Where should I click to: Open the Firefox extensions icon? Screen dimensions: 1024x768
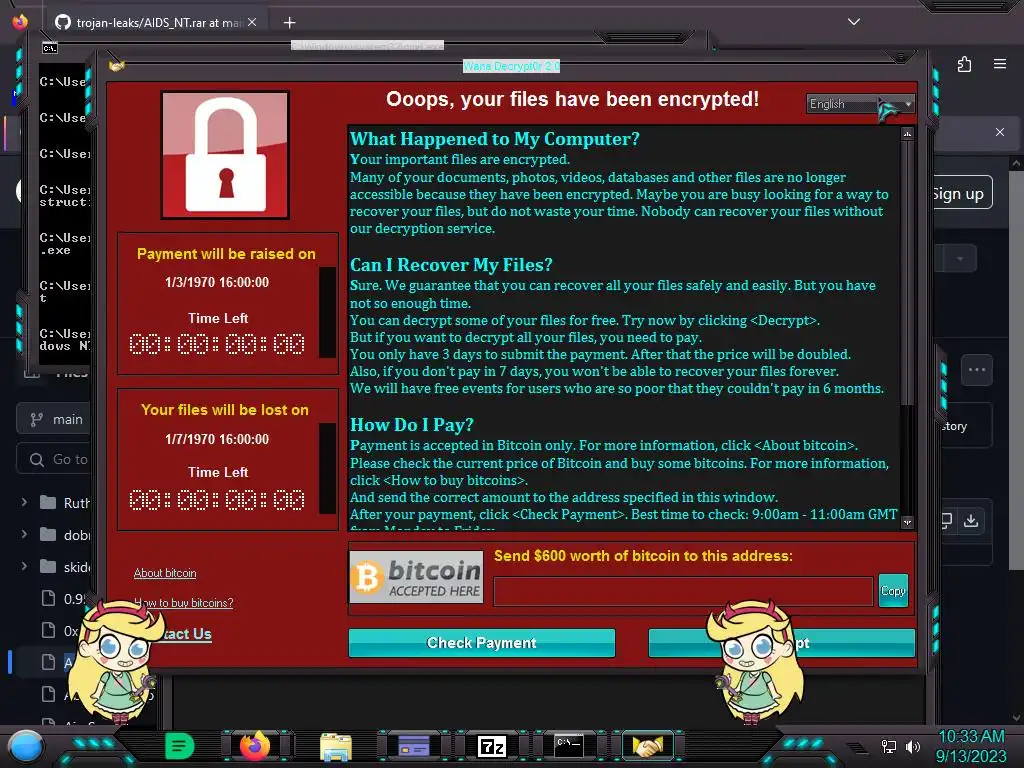click(x=965, y=64)
